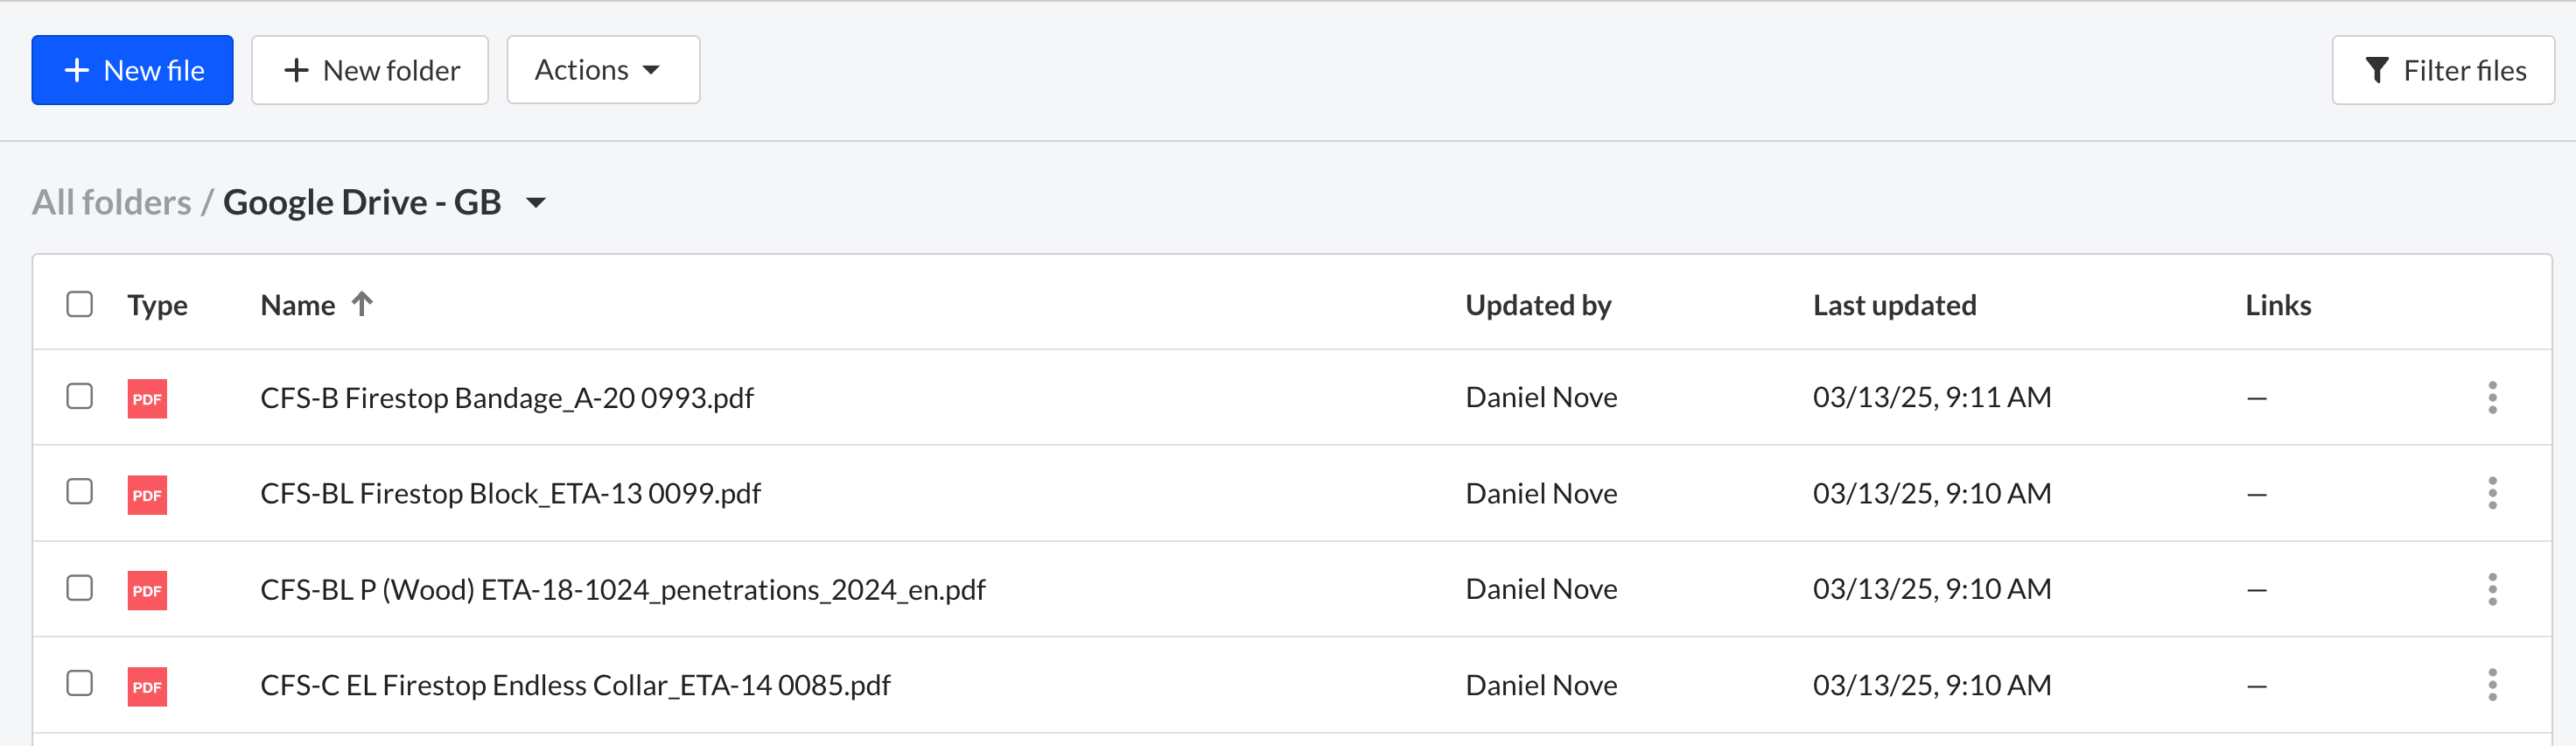The image size is (2576, 746).
Task: Expand the Actions dropdown
Action: (603, 70)
